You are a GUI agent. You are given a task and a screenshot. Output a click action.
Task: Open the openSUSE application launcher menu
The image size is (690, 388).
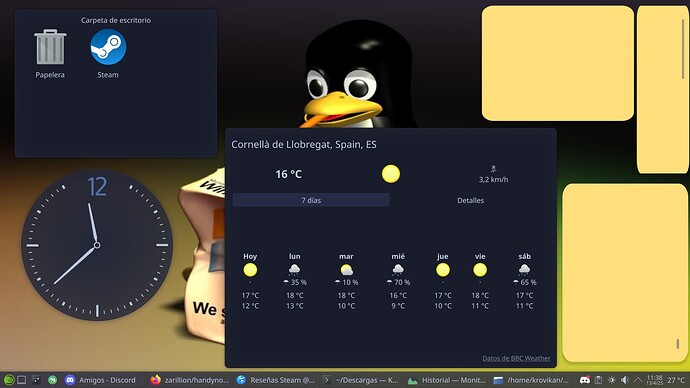coord(9,380)
